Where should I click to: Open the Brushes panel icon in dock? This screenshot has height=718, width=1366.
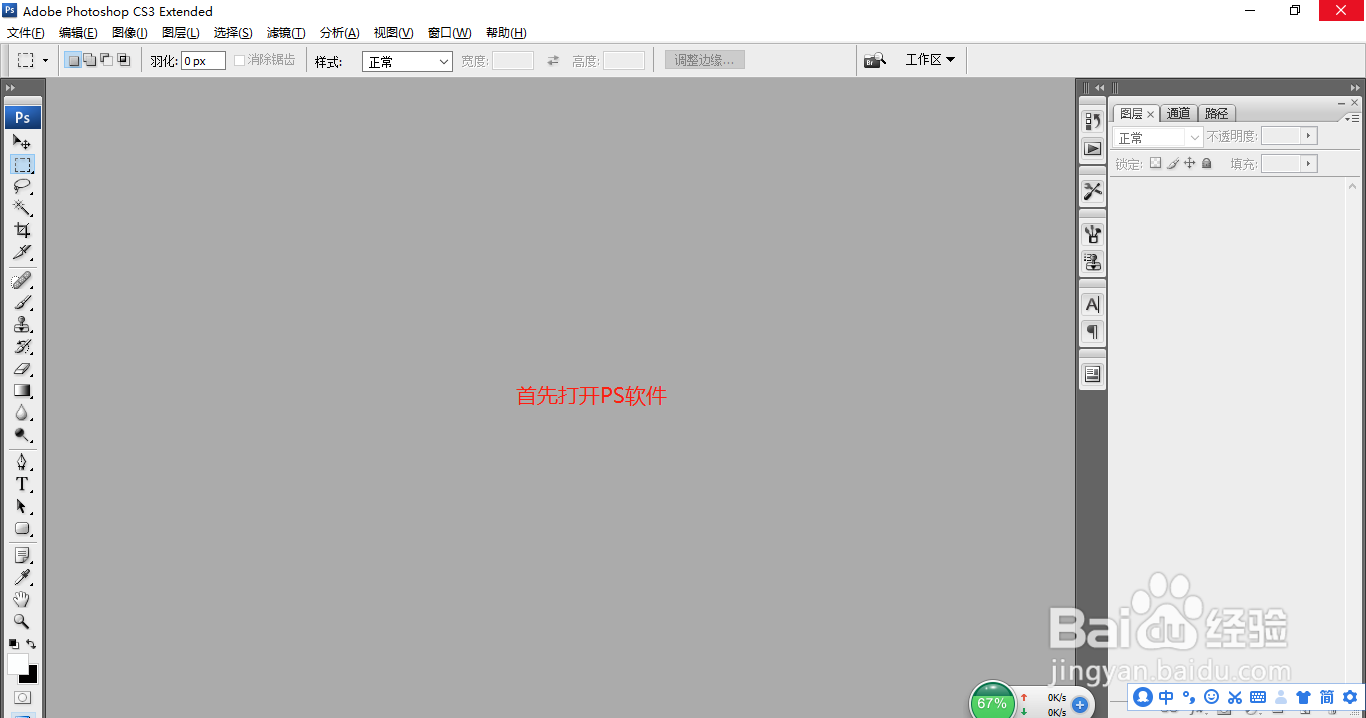[x=1092, y=234]
